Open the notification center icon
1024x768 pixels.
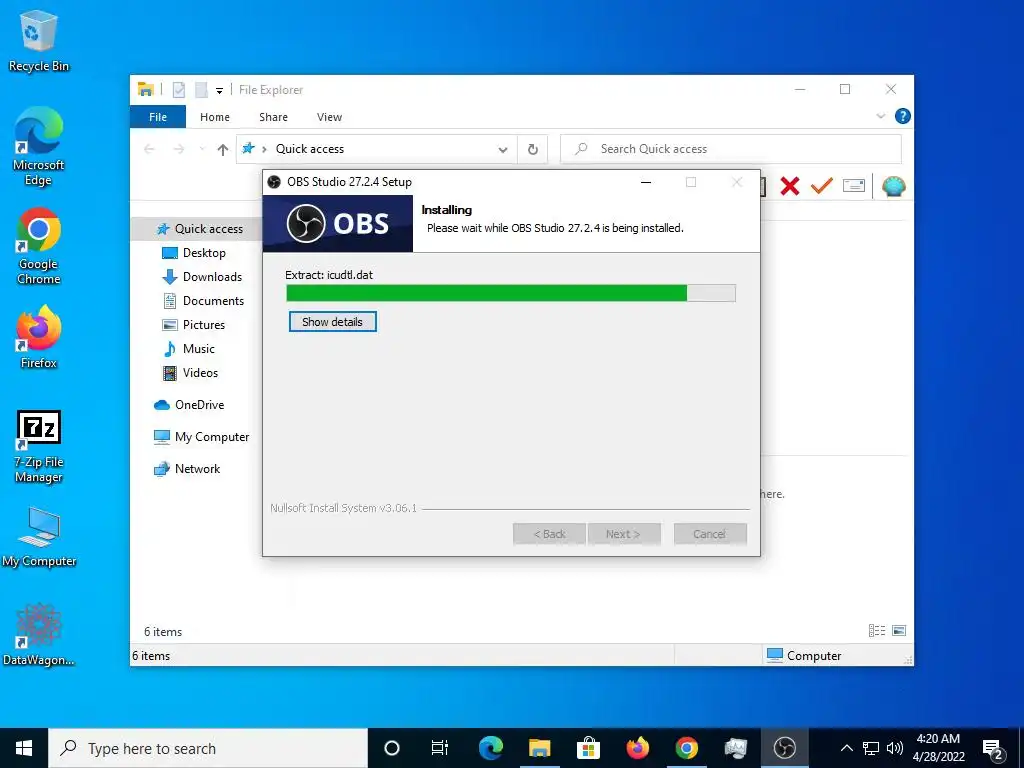[x=993, y=749]
